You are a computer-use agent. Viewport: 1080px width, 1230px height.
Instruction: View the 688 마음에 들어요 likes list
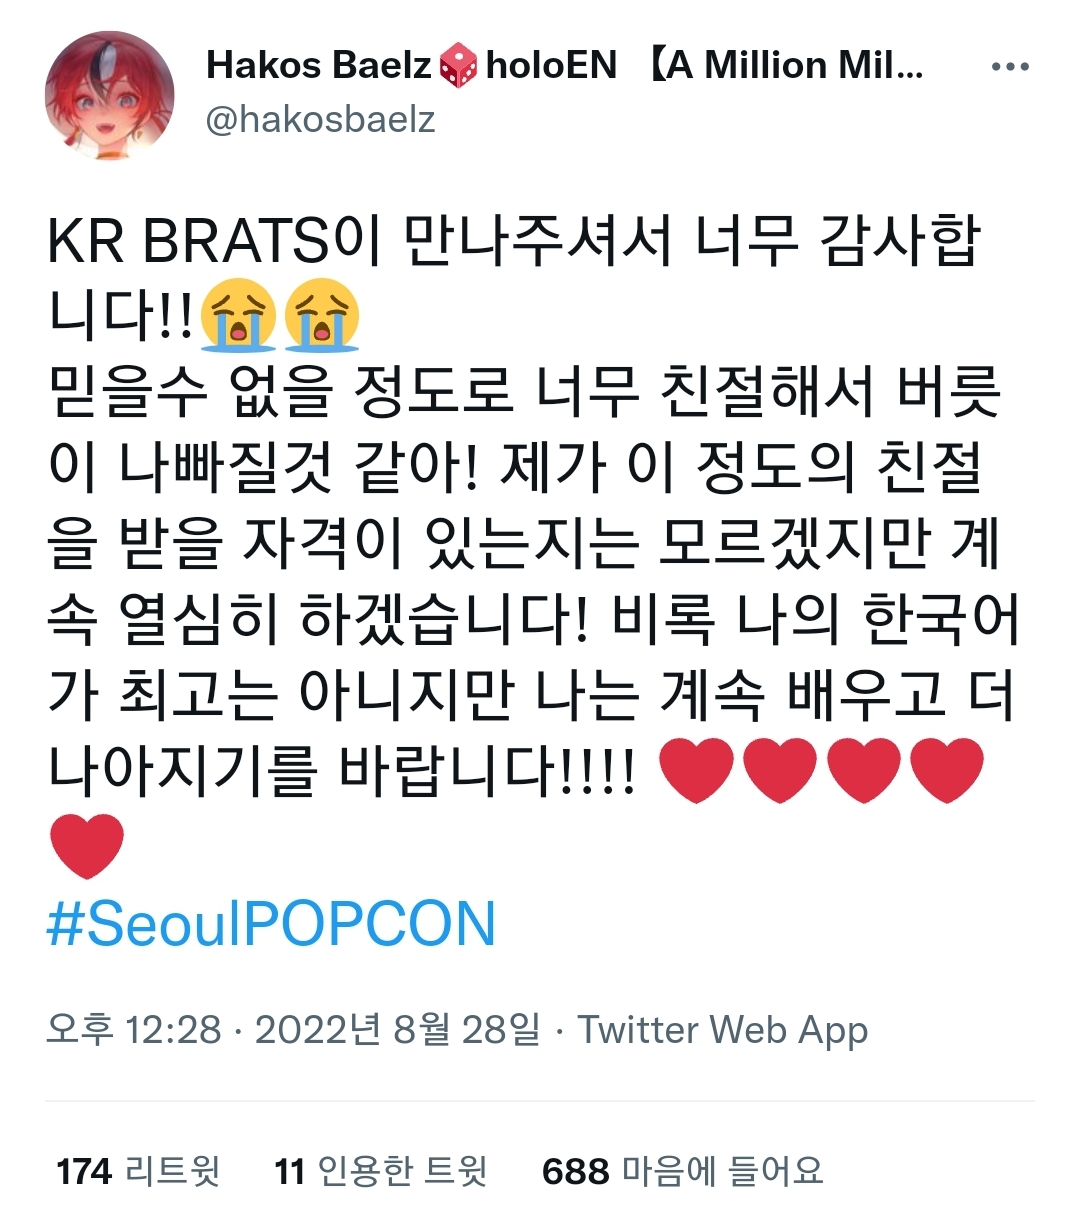click(x=683, y=1171)
